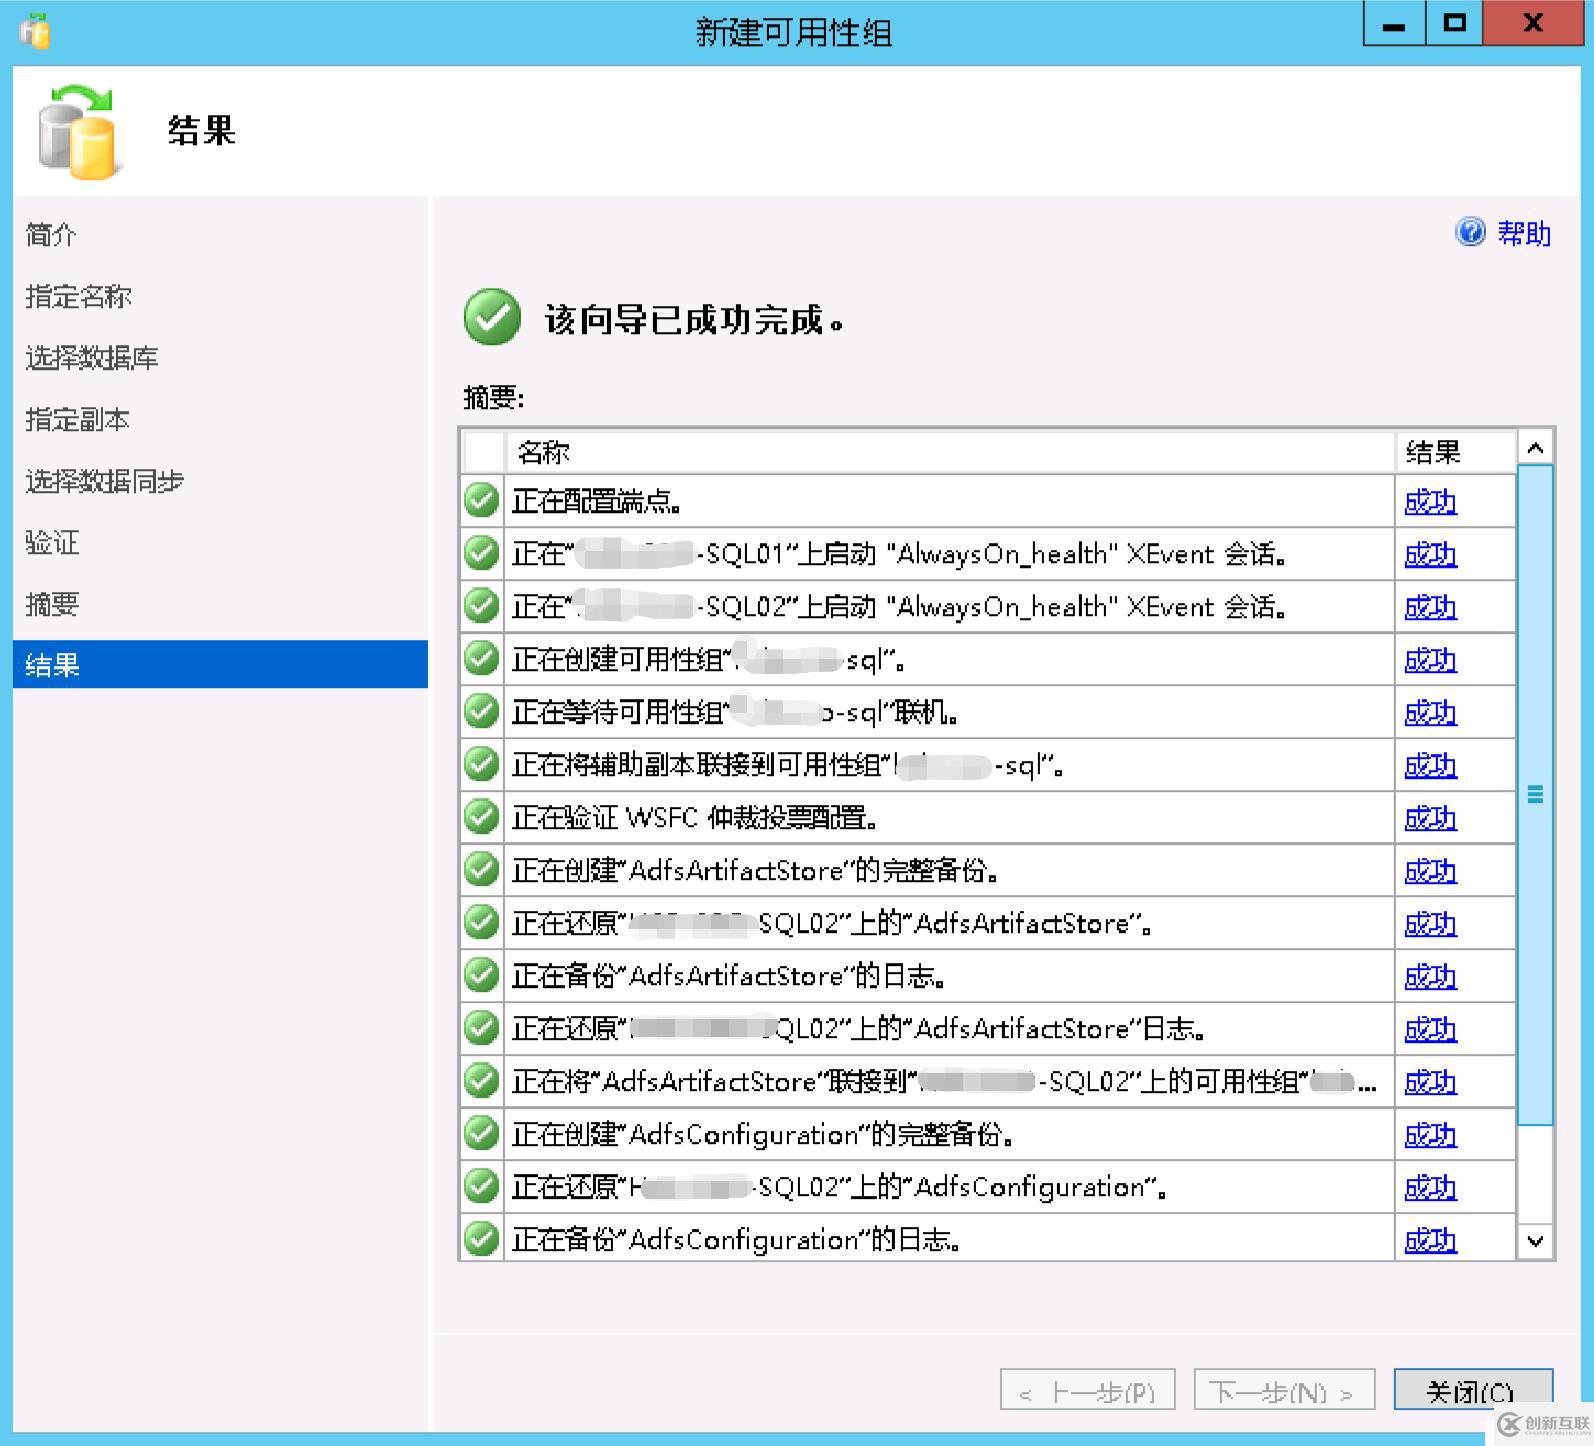
Task: Click the large green wizard success icon
Action: click(492, 317)
